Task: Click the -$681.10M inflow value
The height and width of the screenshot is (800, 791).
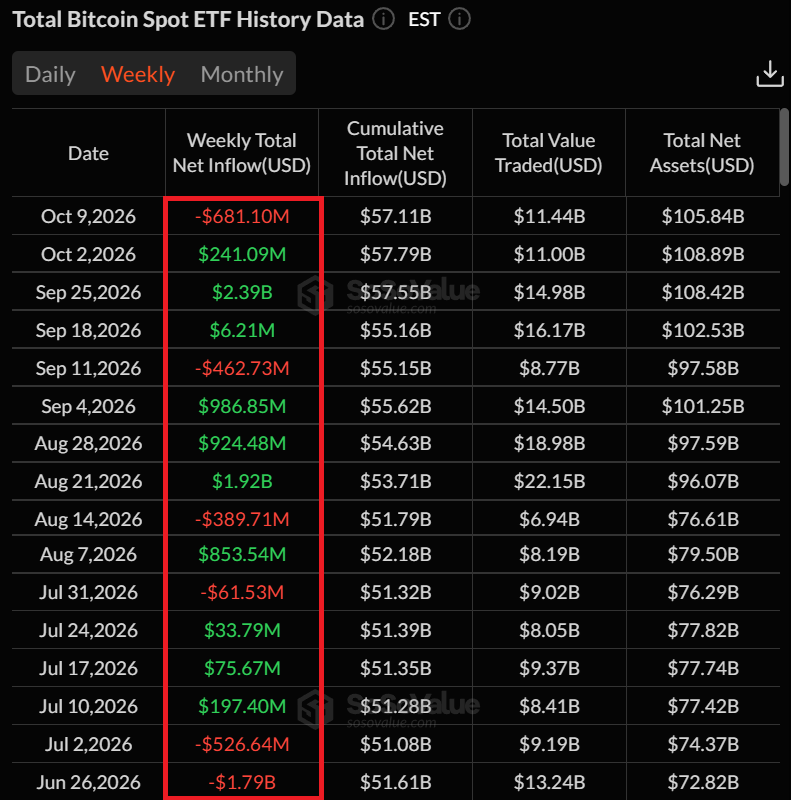Action: coord(242,216)
